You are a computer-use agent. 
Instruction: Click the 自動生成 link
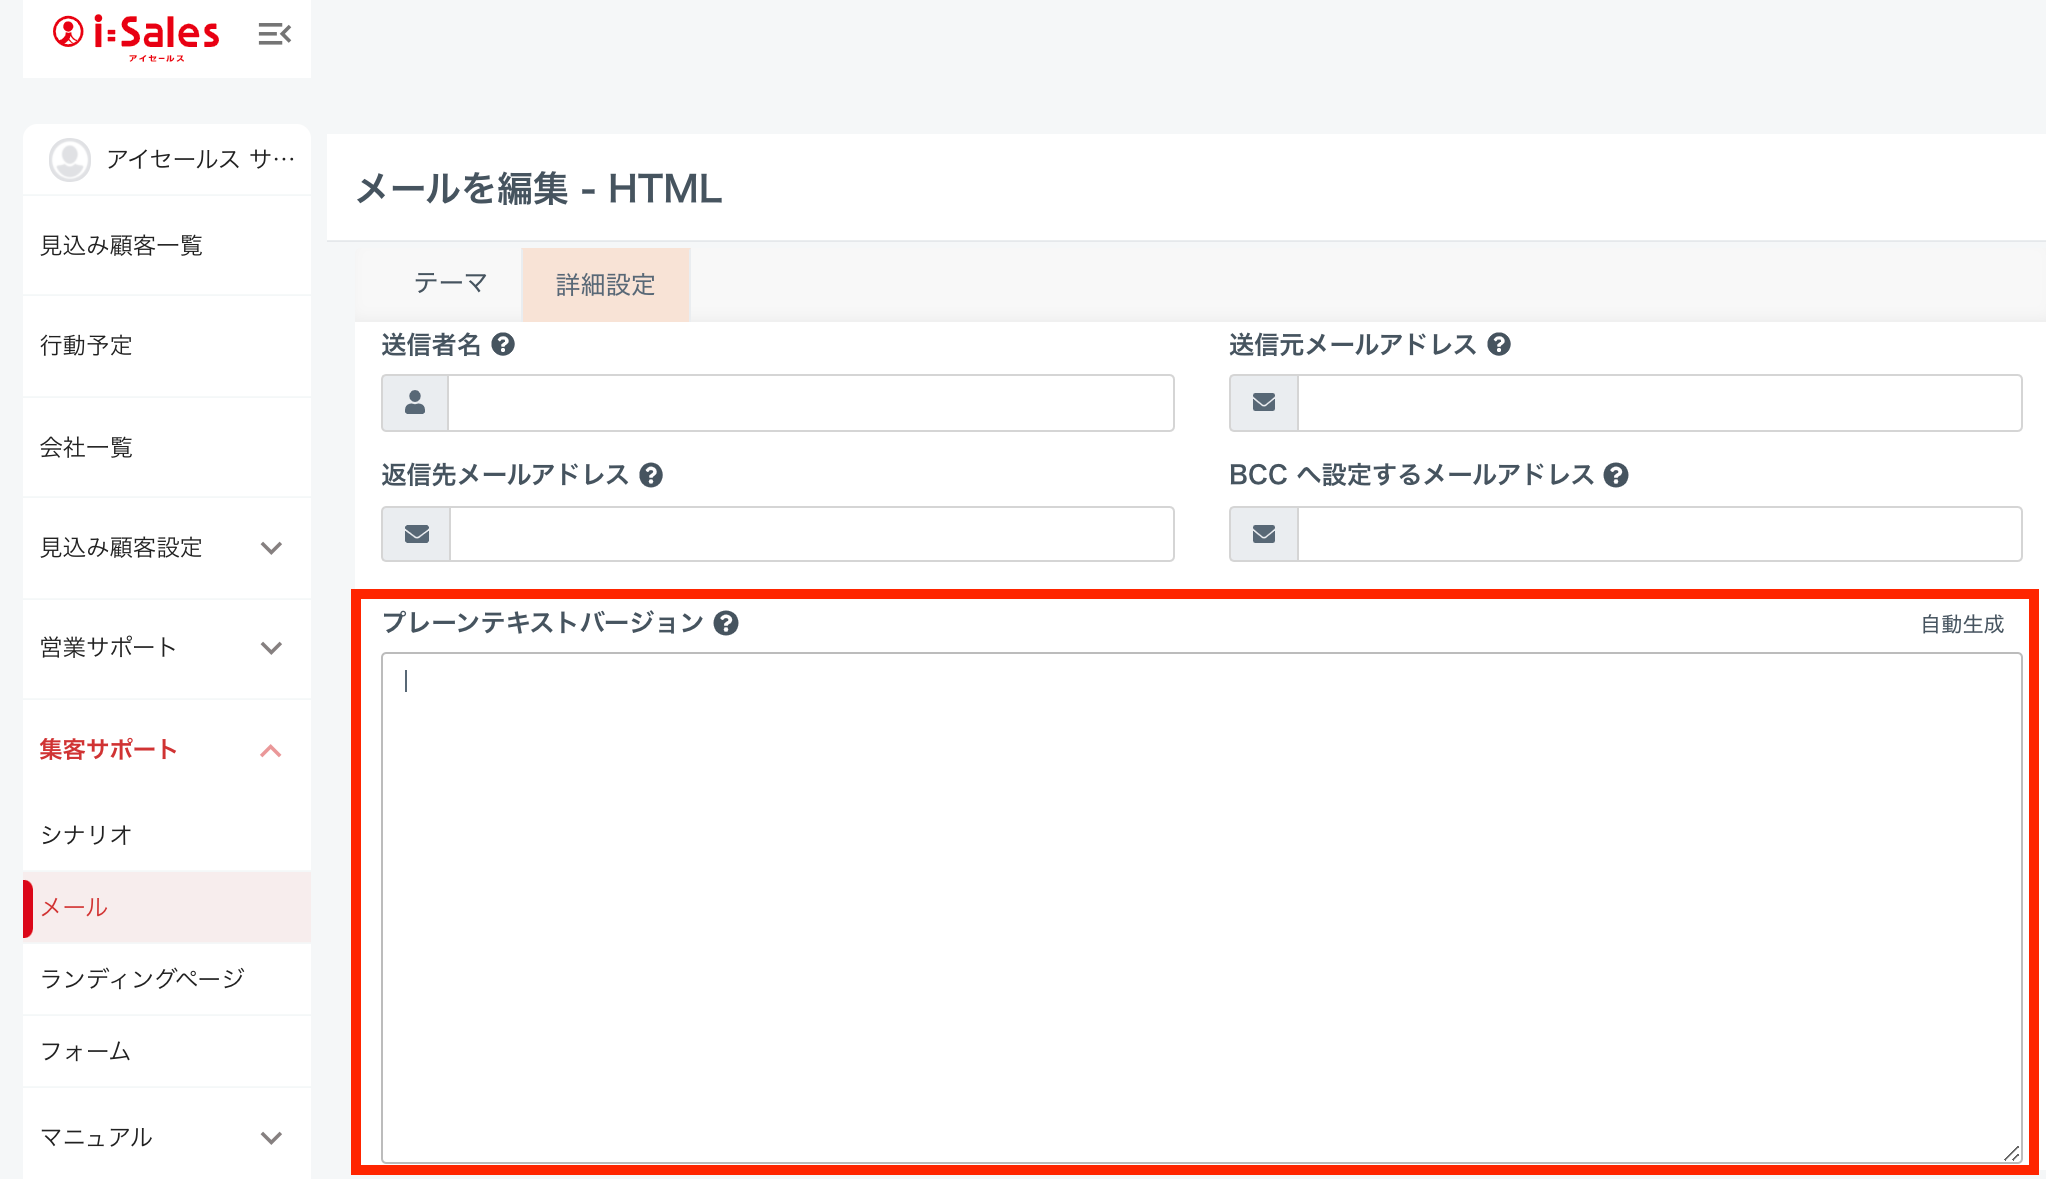tap(1961, 624)
